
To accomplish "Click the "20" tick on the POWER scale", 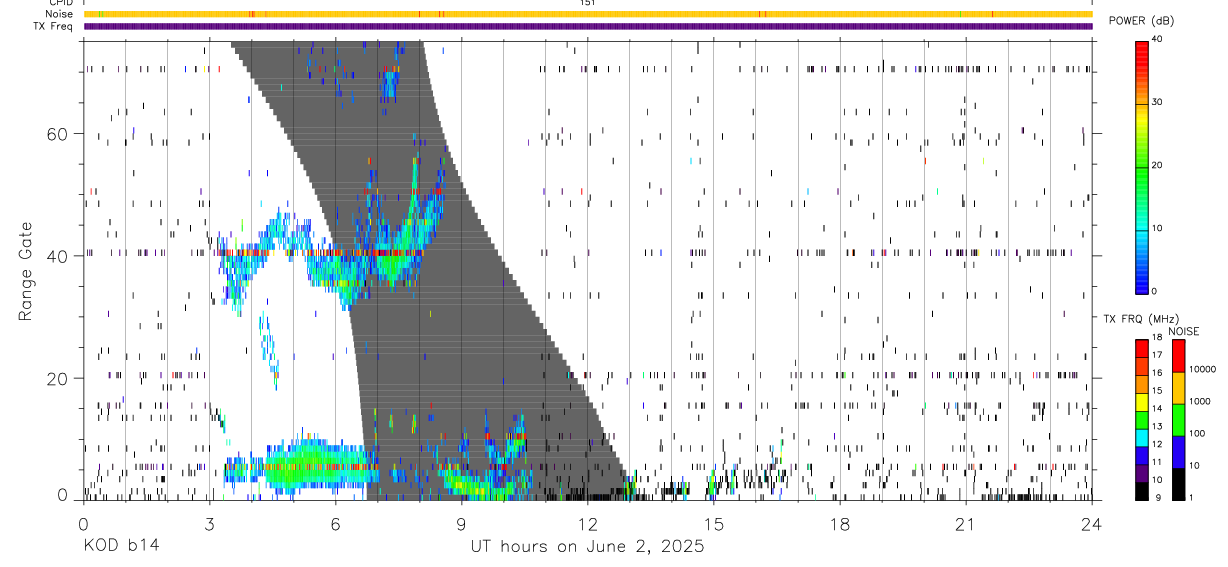I will pyautogui.click(x=1159, y=165).
